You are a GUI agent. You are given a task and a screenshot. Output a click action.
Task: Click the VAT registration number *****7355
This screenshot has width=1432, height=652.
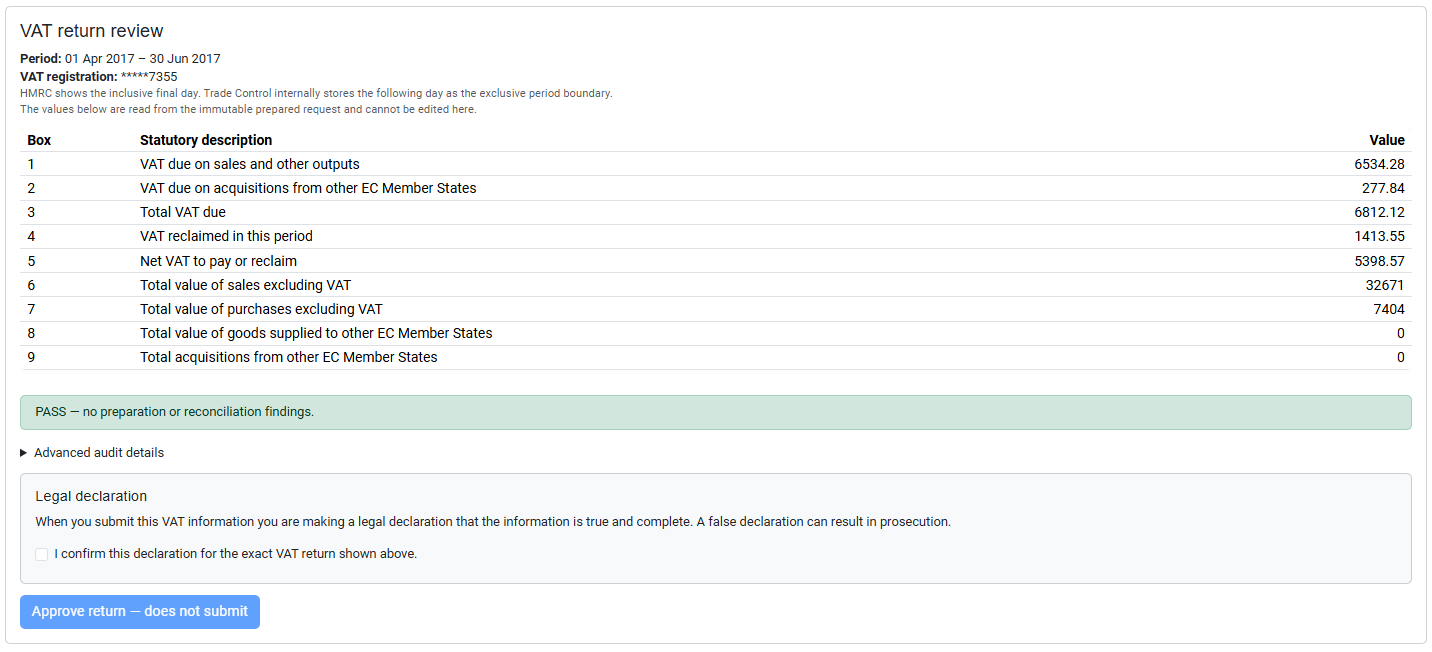(149, 76)
